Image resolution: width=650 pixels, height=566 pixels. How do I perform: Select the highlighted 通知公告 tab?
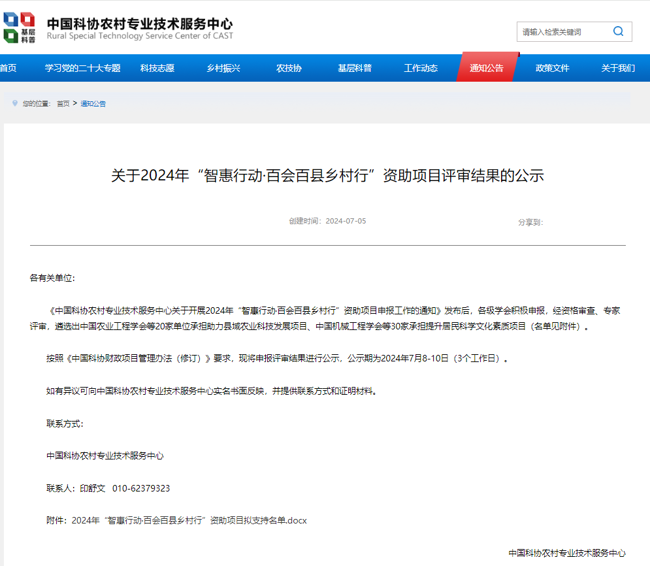coord(487,68)
